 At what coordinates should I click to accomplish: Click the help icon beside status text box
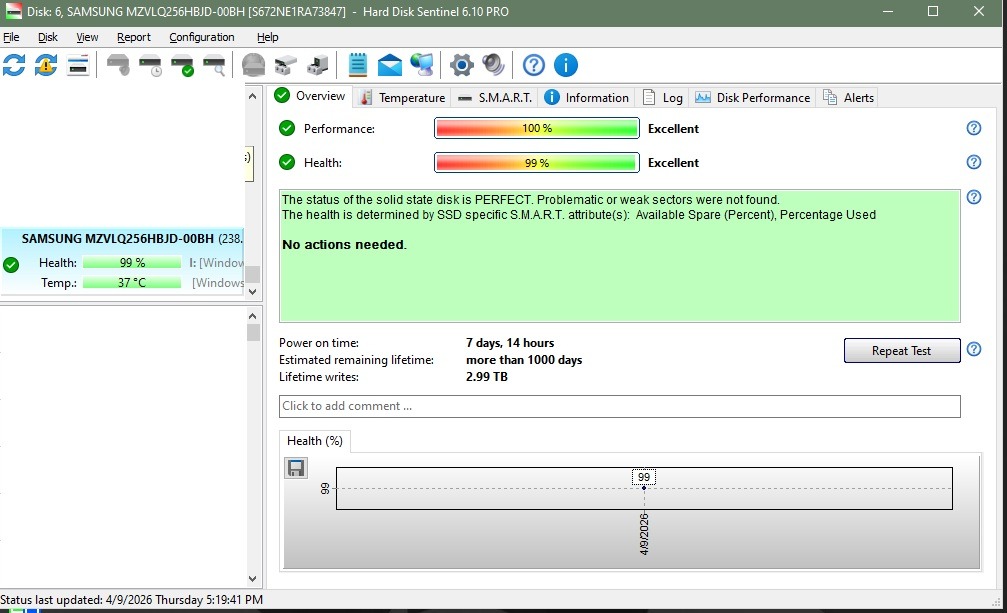point(974,197)
